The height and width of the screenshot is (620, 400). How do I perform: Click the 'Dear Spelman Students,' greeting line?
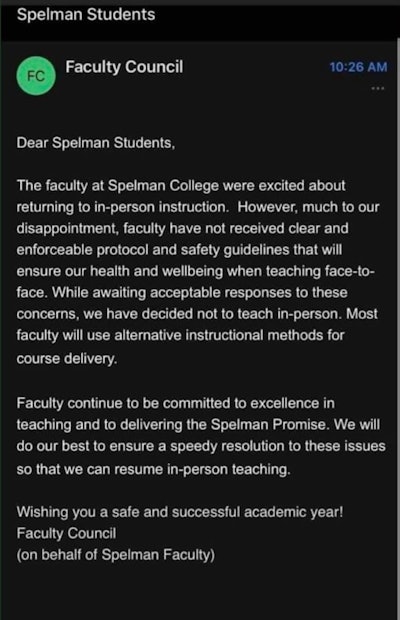[x=95, y=143]
